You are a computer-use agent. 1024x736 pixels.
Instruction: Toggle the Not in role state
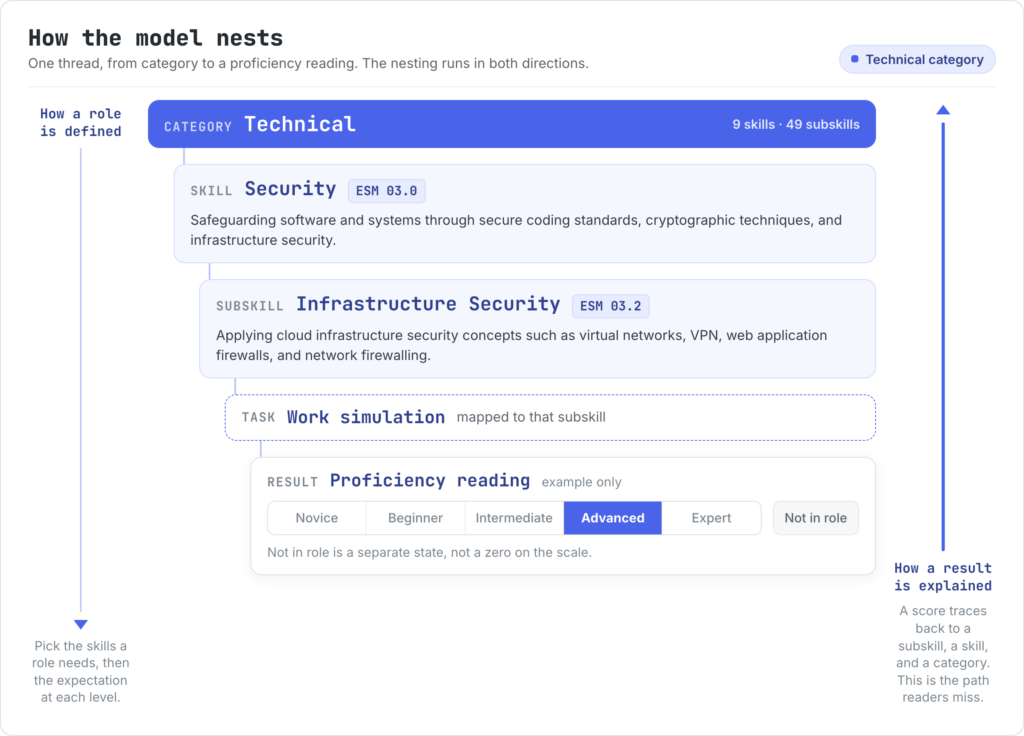click(816, 518)
